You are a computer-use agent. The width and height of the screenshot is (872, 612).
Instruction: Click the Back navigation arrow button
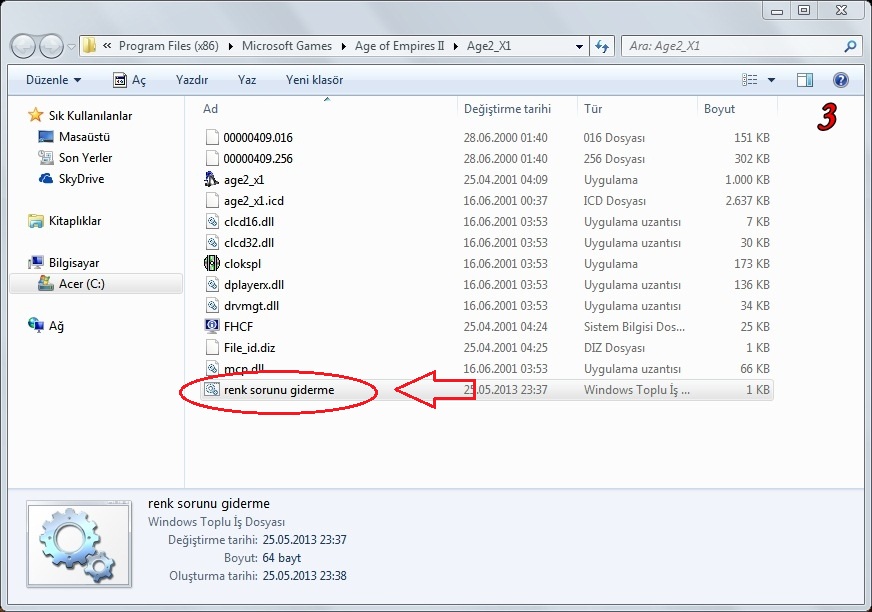[x=23, y=46]
